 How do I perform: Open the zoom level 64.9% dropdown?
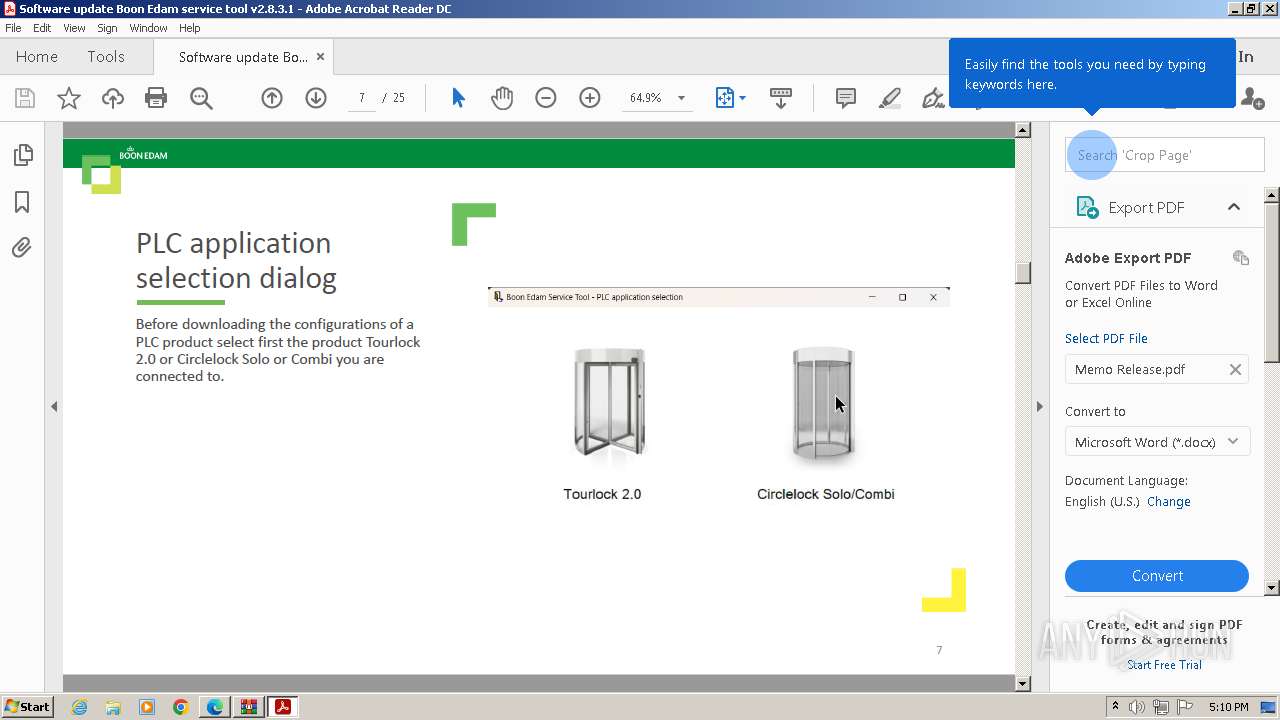click(x=681, y=98)
